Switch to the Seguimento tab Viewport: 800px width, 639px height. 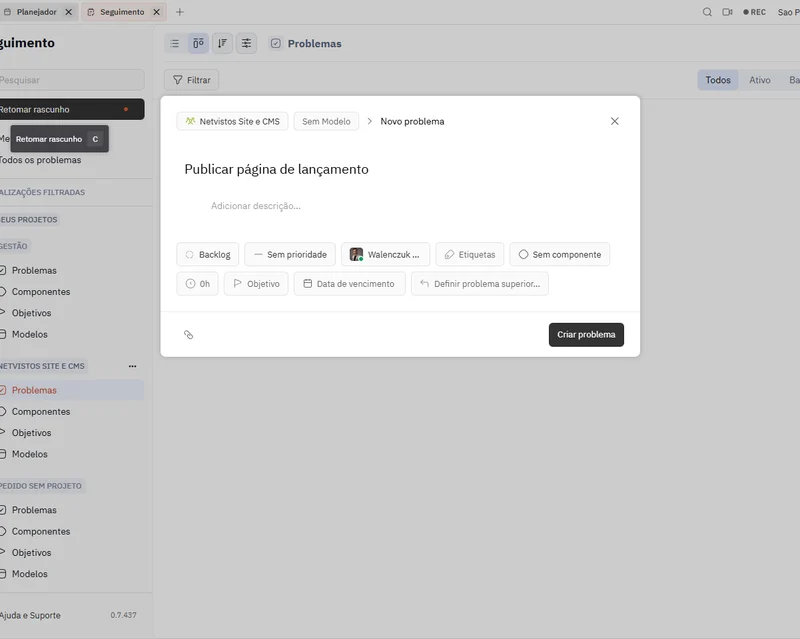[122, 12]
